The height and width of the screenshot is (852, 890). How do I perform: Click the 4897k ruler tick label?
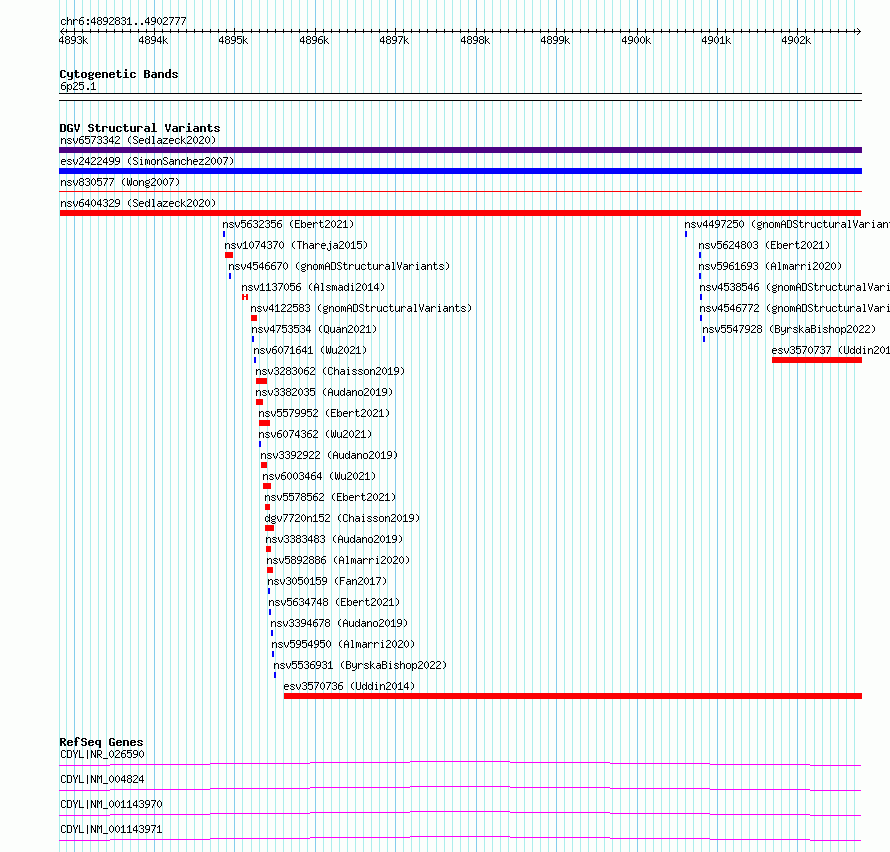394,40
